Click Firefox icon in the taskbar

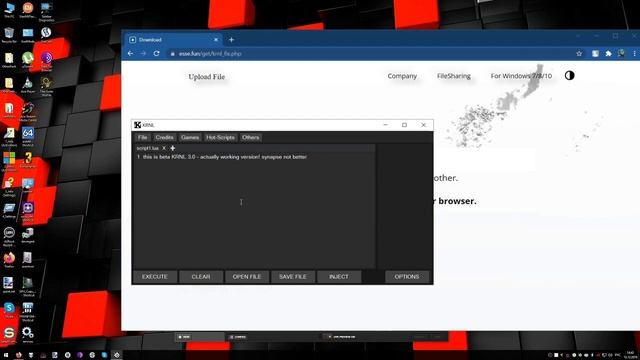[18, 355]
